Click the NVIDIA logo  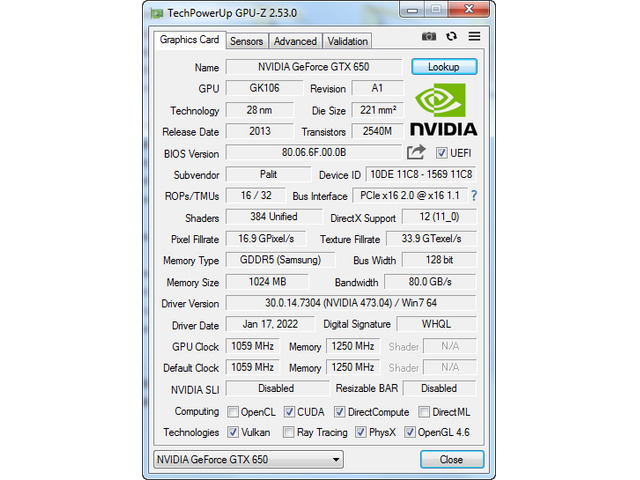click(444, 109)
